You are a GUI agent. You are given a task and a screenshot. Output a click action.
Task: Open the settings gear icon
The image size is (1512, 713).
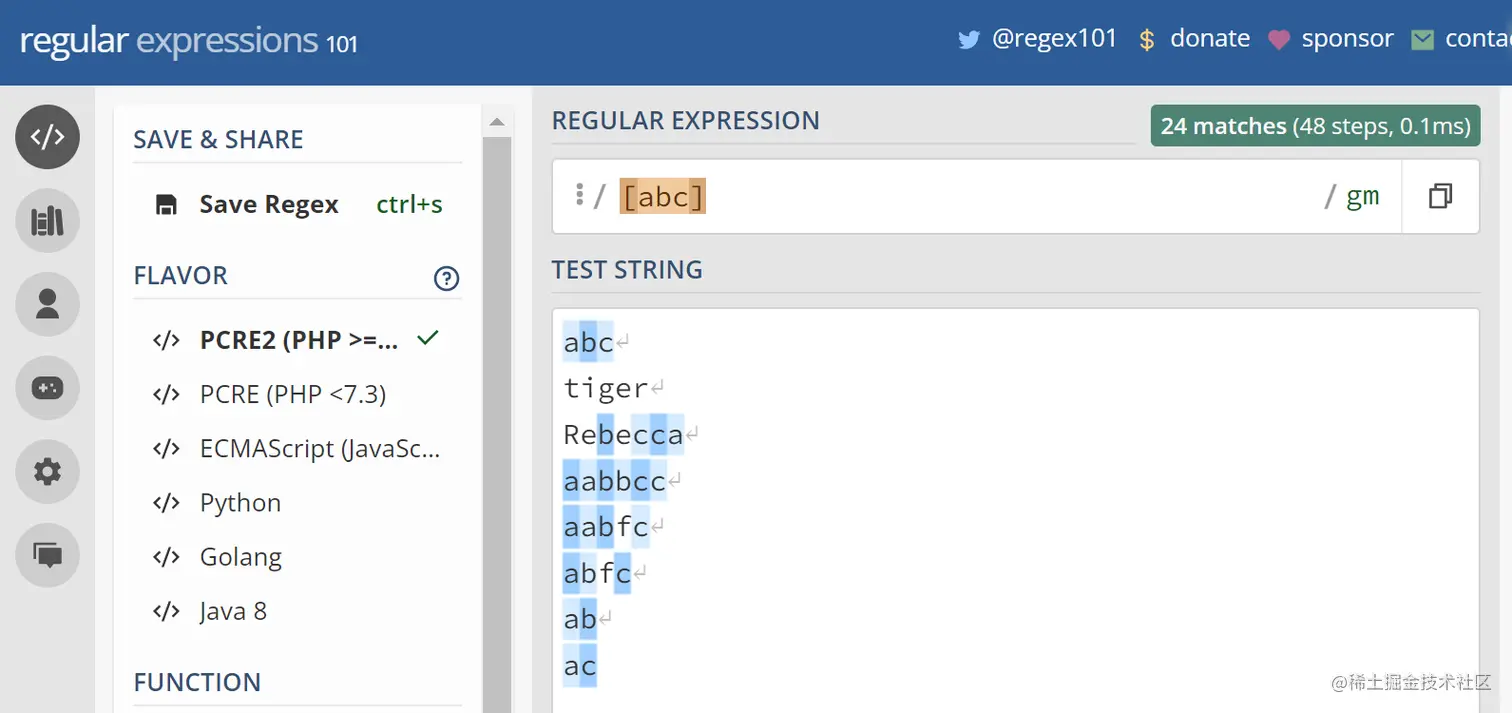[x=47, y=471]
